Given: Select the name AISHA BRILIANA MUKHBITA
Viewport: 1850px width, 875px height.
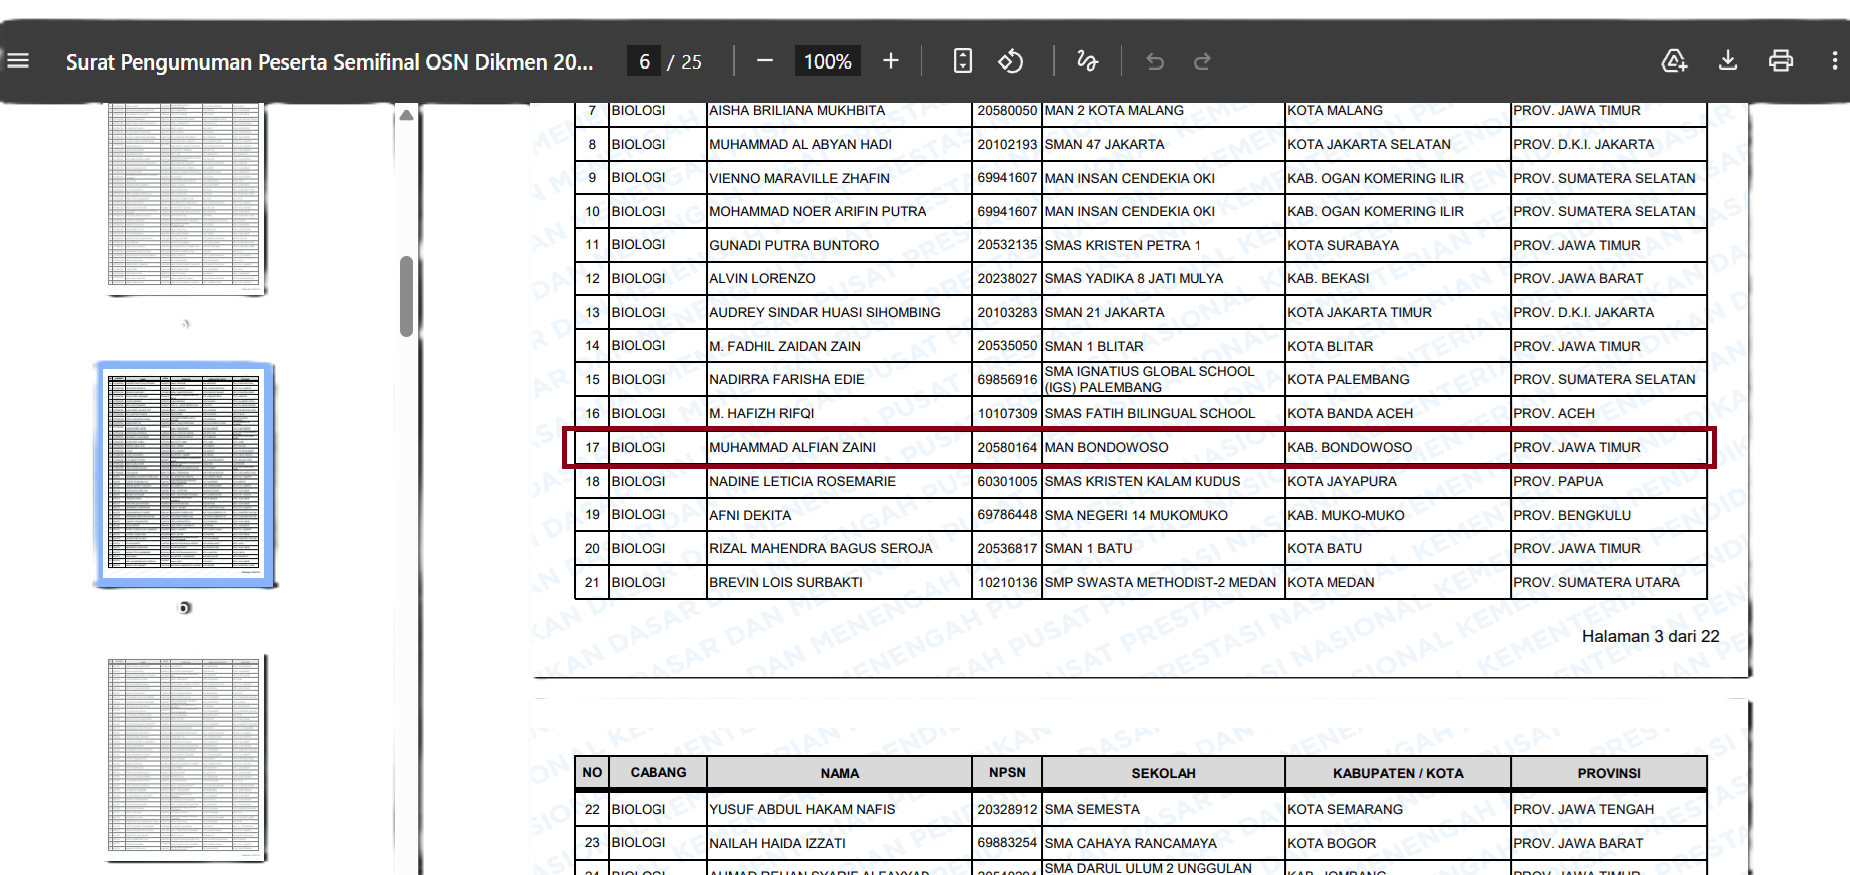Looking at the screenshot, I should point(797,111).
